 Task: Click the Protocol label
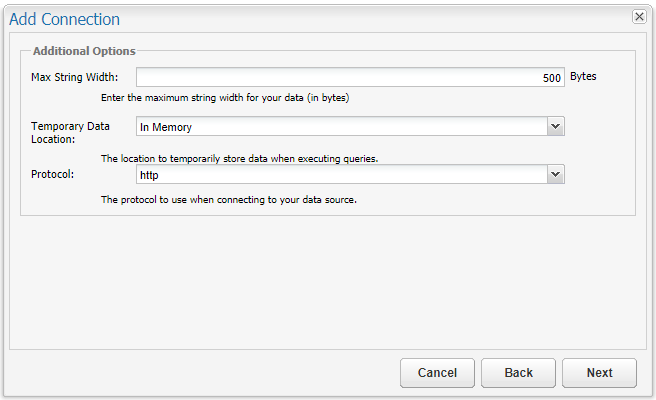coord(54,174)
